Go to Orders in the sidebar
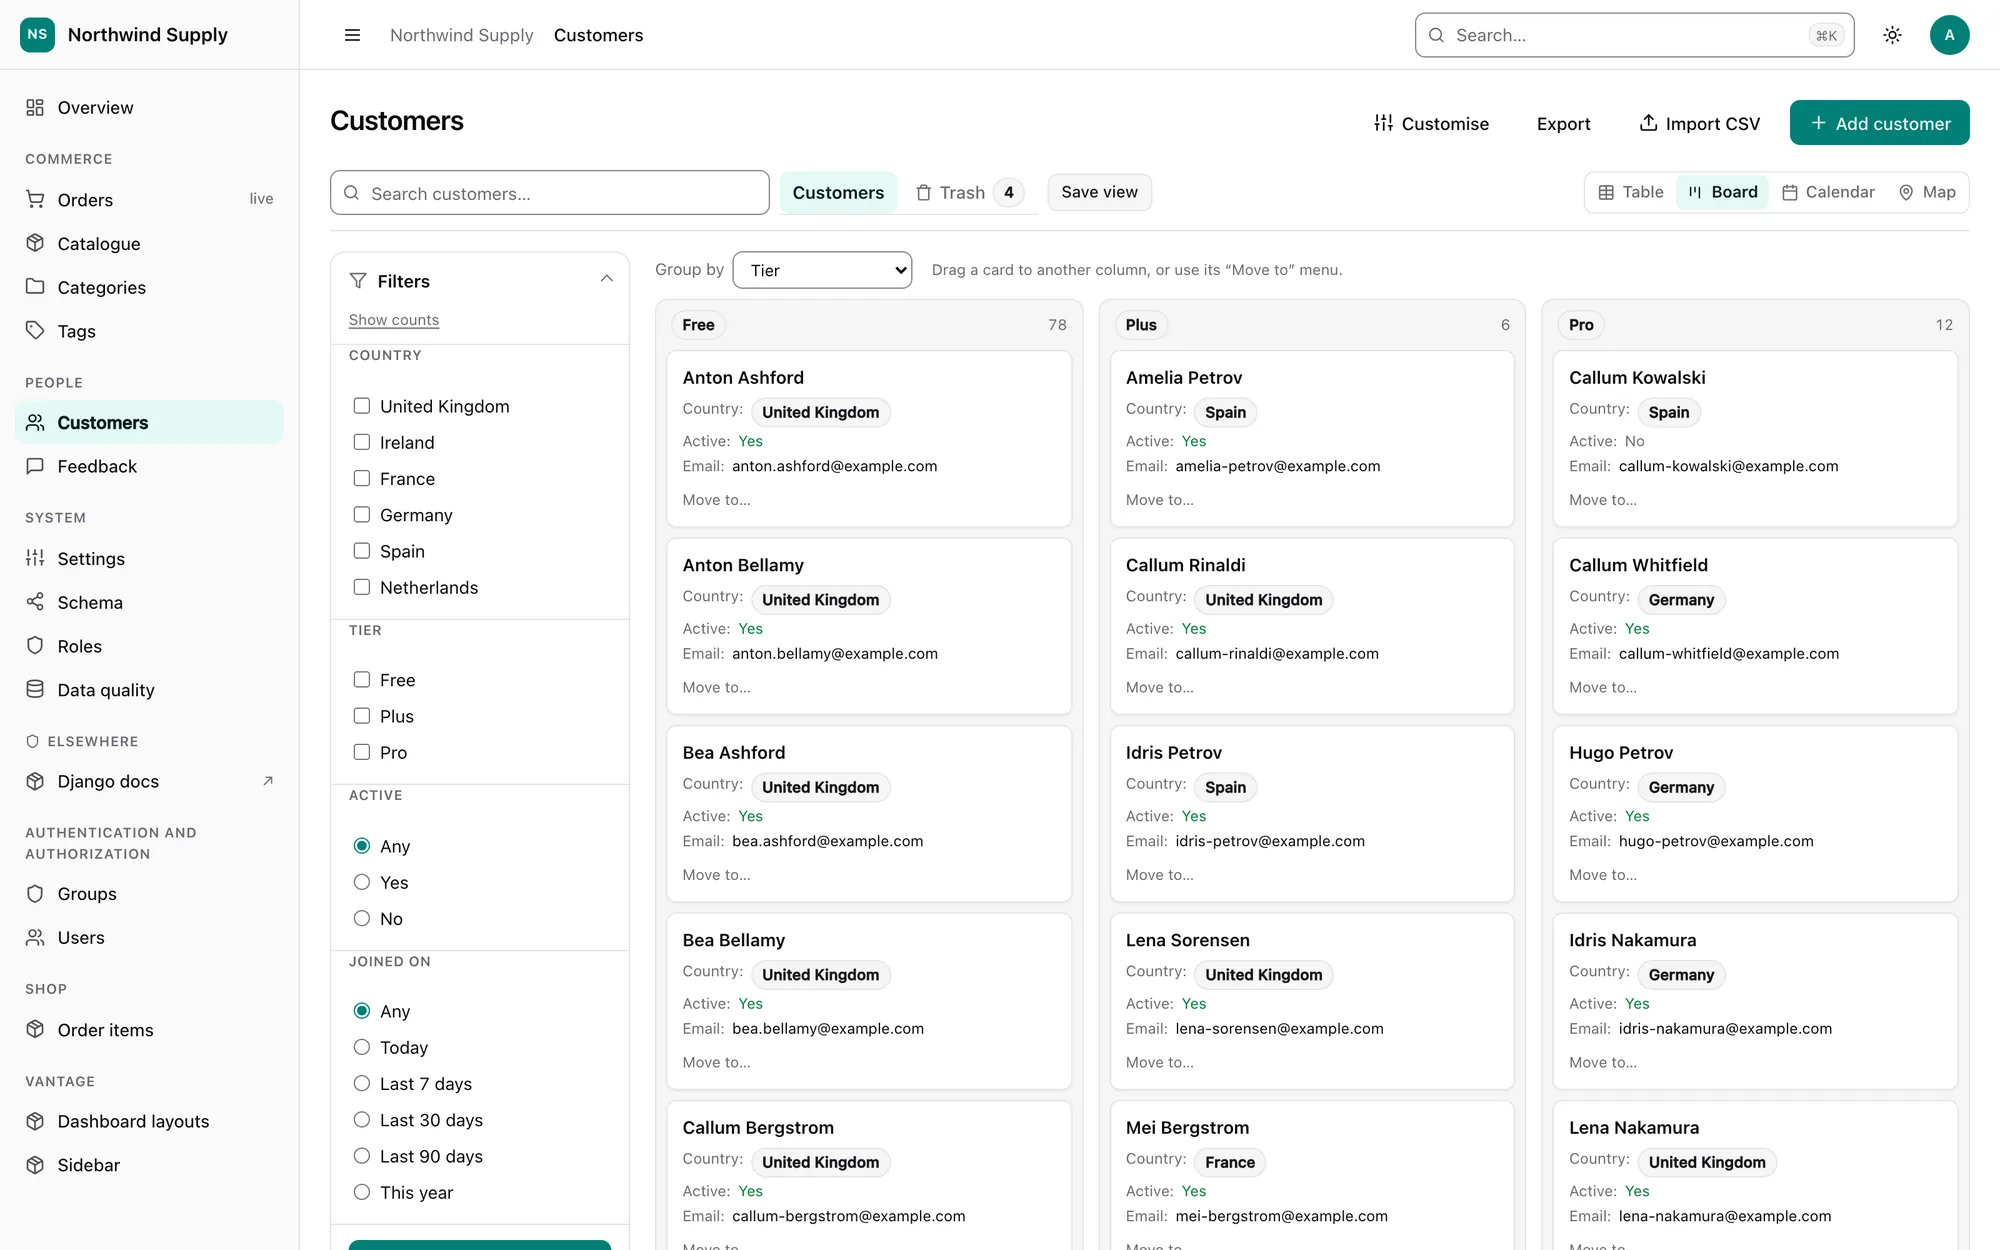This screenshot has width=2000, height=1250. (149, 199)
